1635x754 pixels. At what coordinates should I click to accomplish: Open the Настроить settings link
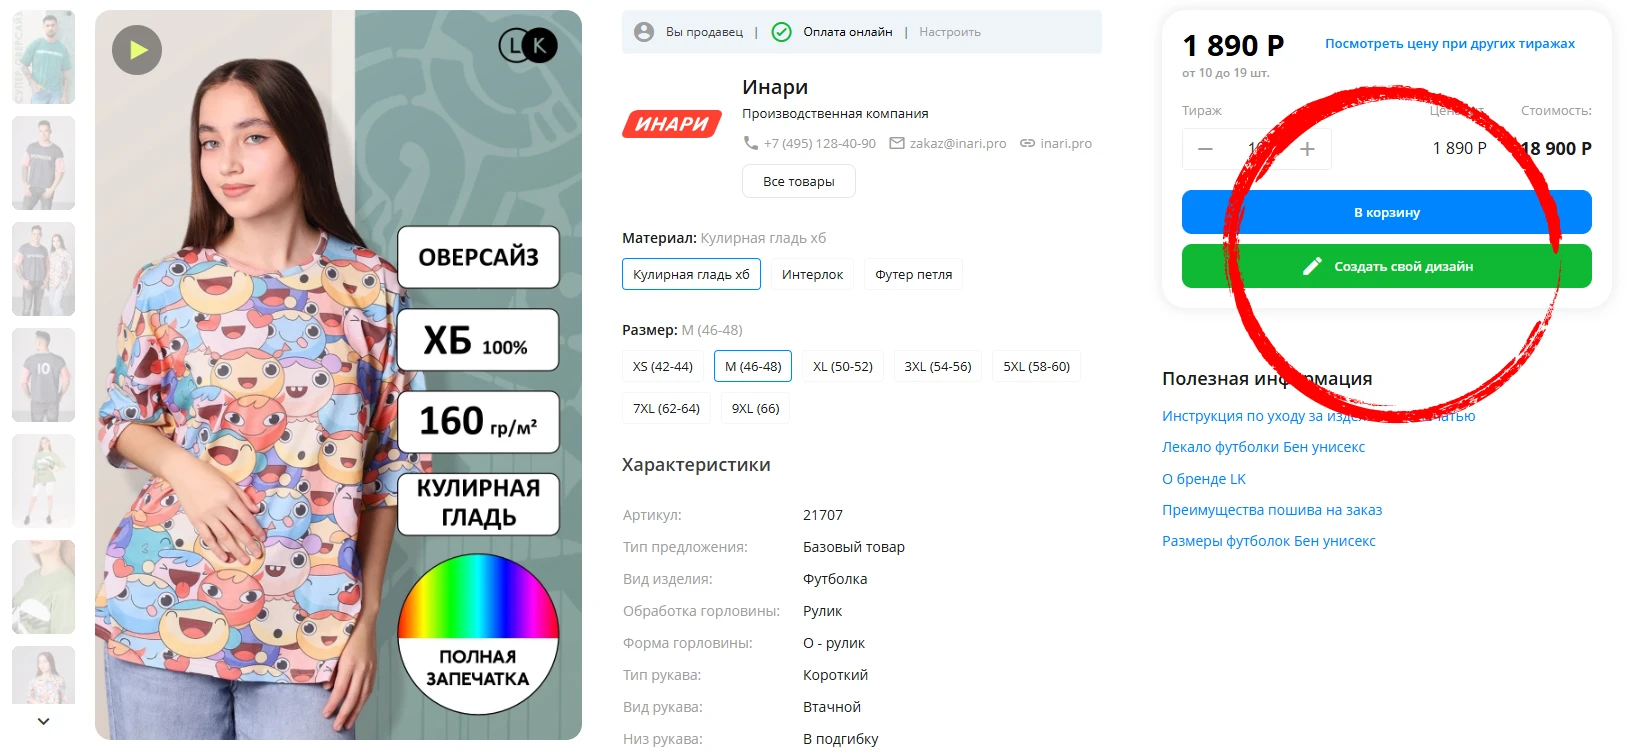click(x=950, y=32)
